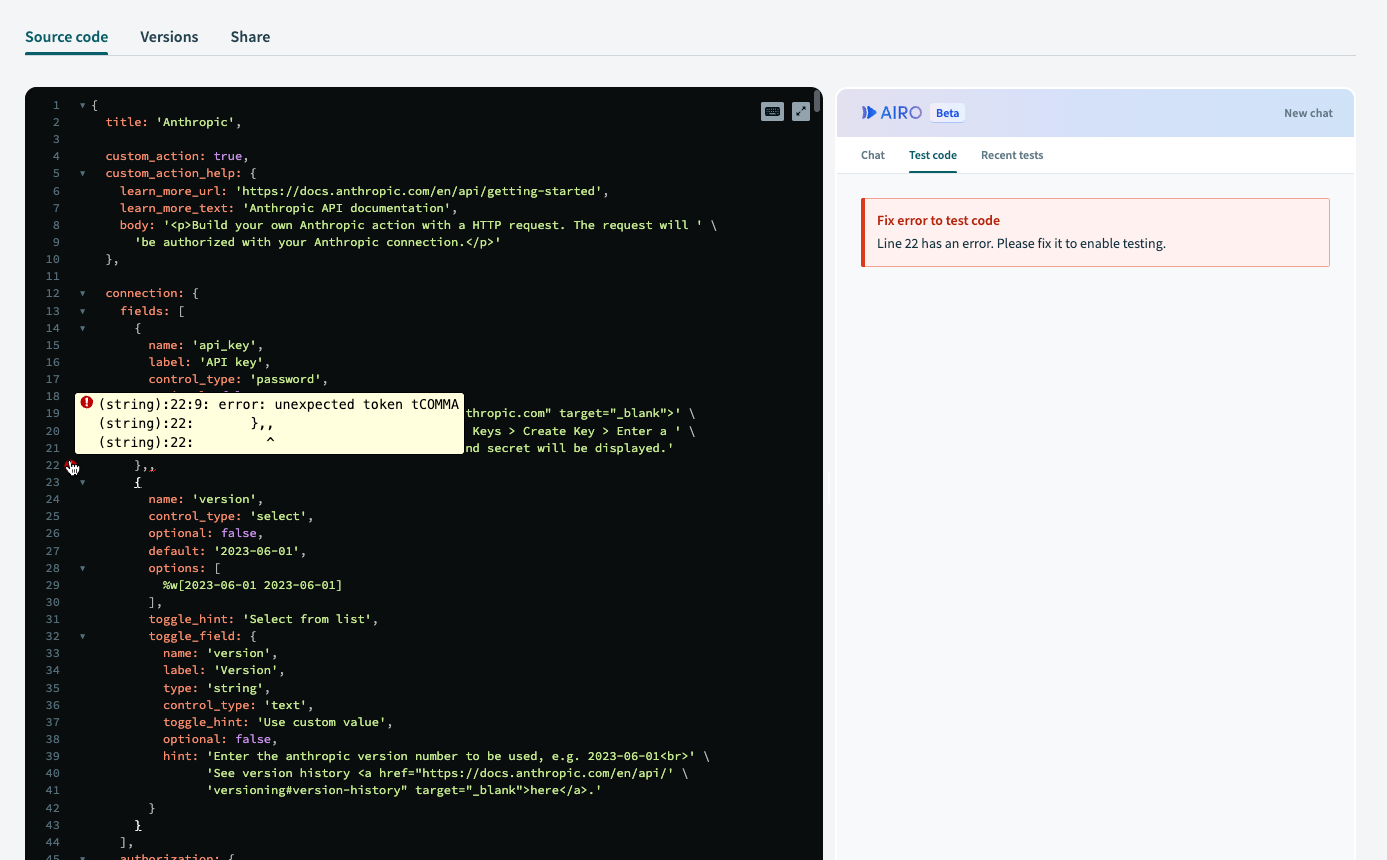Collapse the toggle_field block on line 32
Screen dimensions: 1387x860
point(83,636)
